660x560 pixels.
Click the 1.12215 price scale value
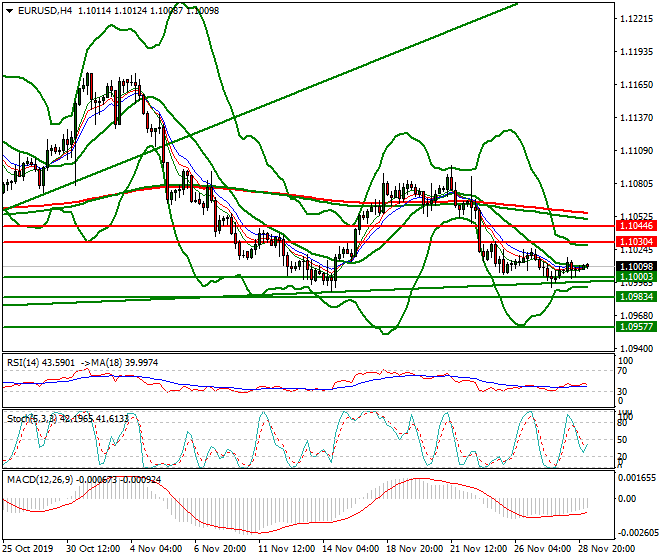coord(637,19)
